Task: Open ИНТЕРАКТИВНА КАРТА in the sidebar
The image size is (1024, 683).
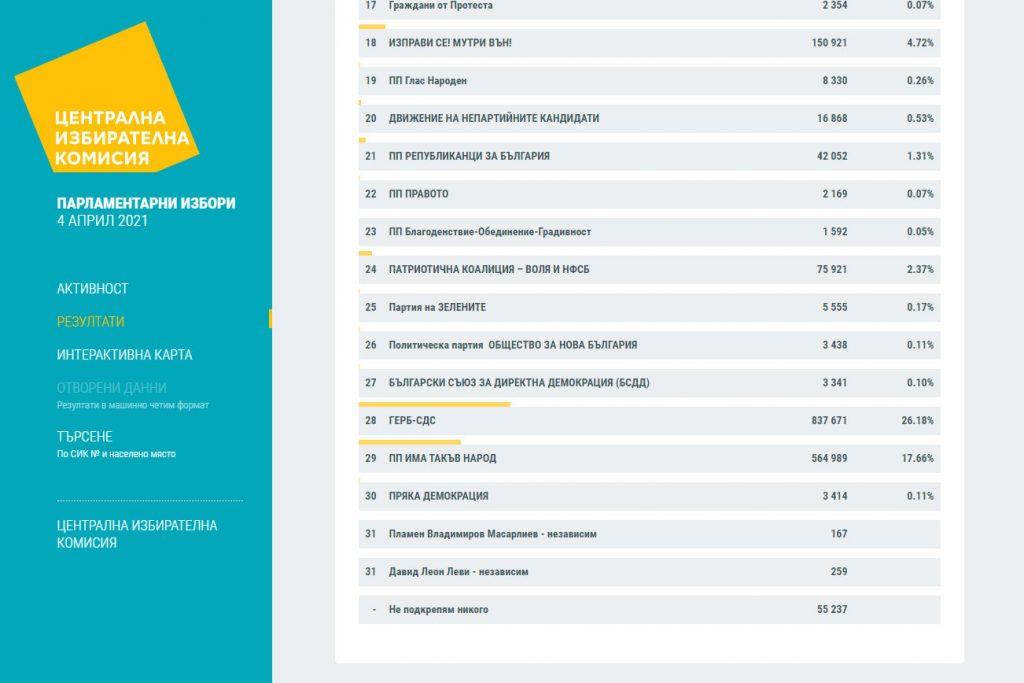Action: click(125, 354)
